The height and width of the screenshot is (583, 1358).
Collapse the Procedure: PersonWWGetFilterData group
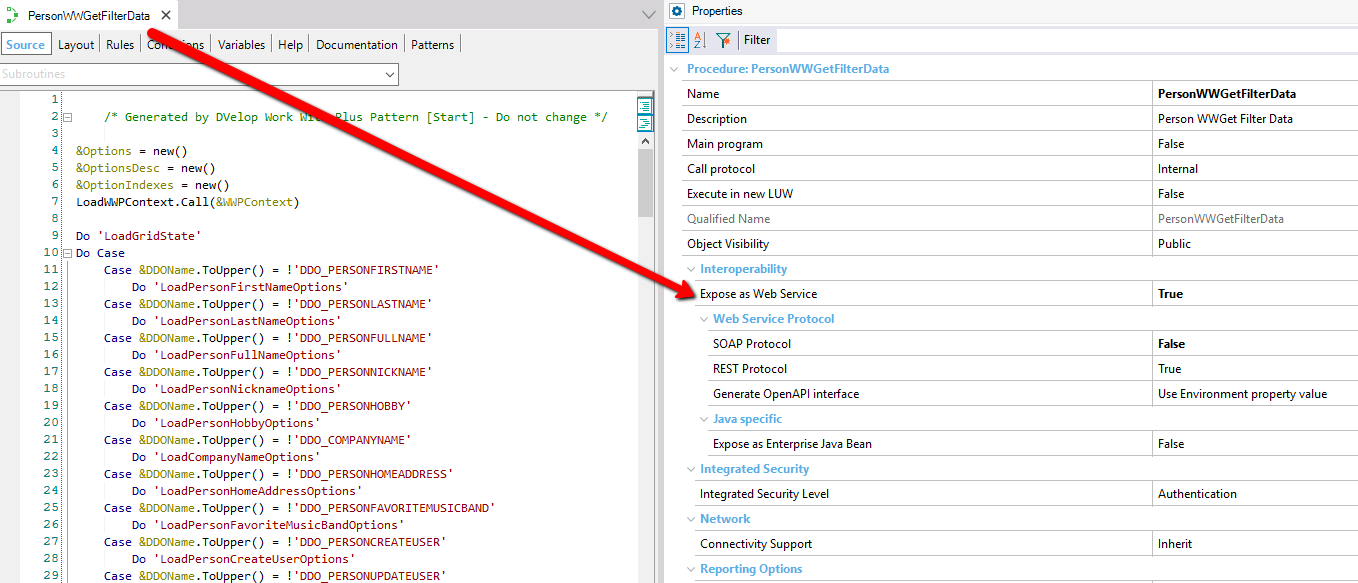point(673,69)
